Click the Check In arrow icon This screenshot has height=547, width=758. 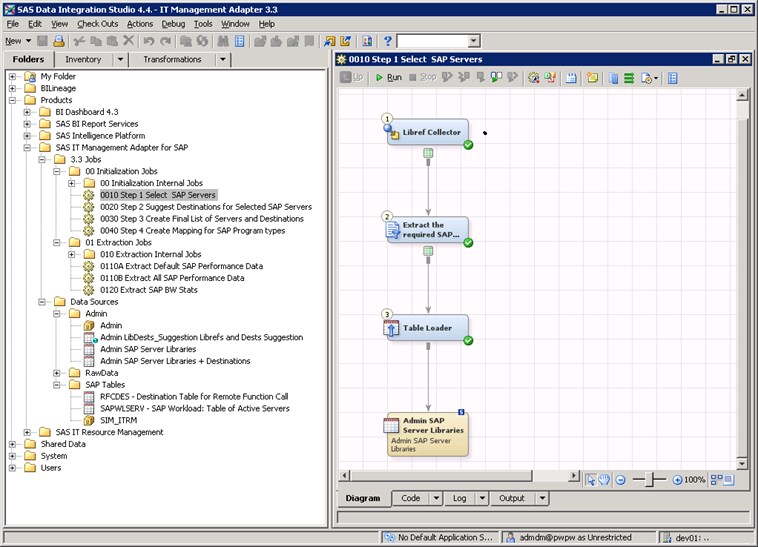click(x=346, y=41)
